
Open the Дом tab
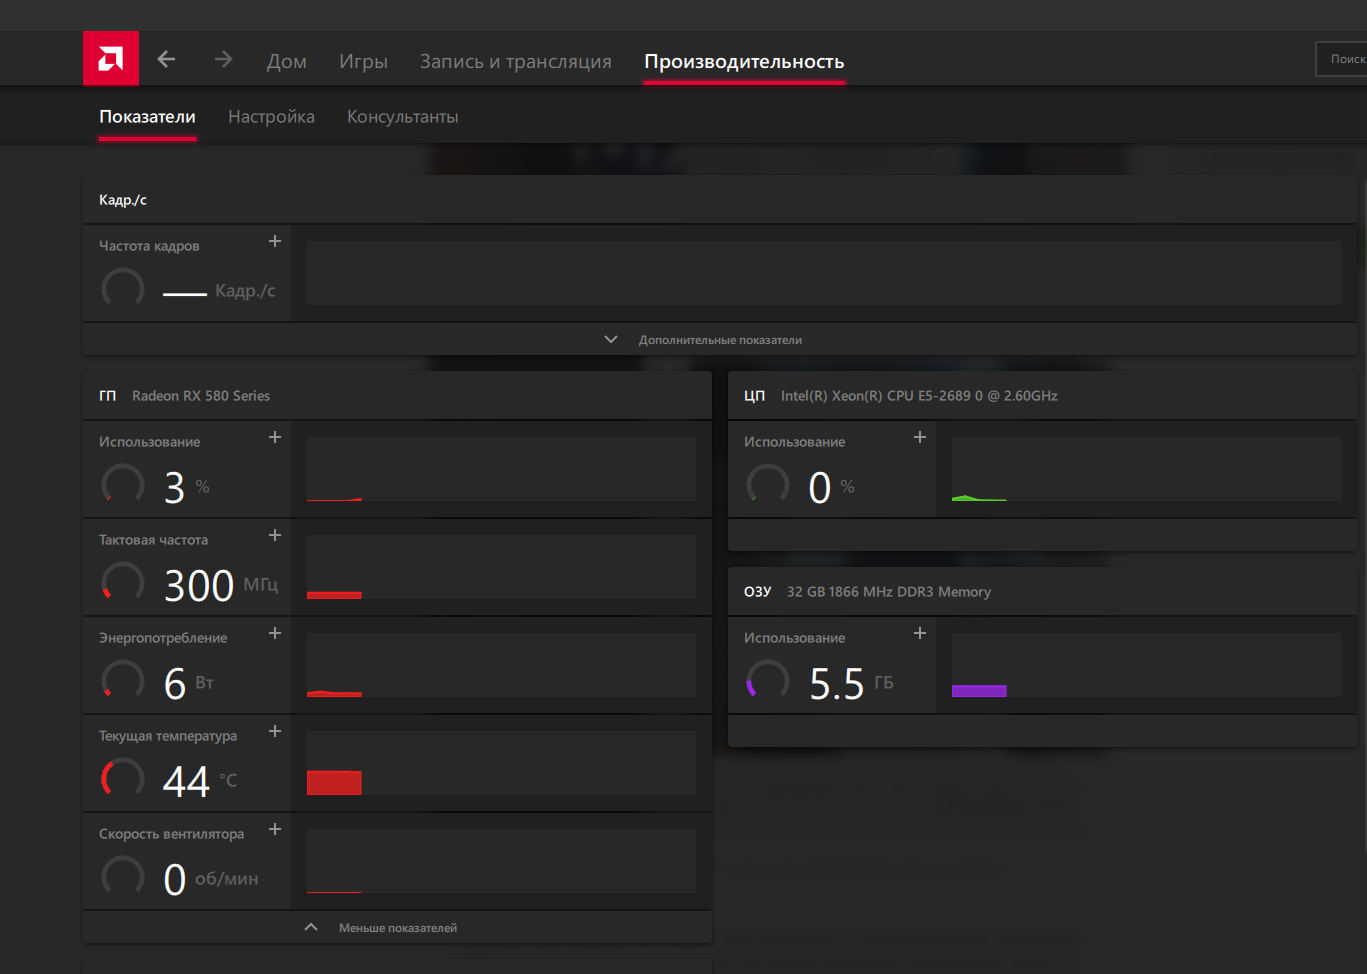tap(286, 62)
